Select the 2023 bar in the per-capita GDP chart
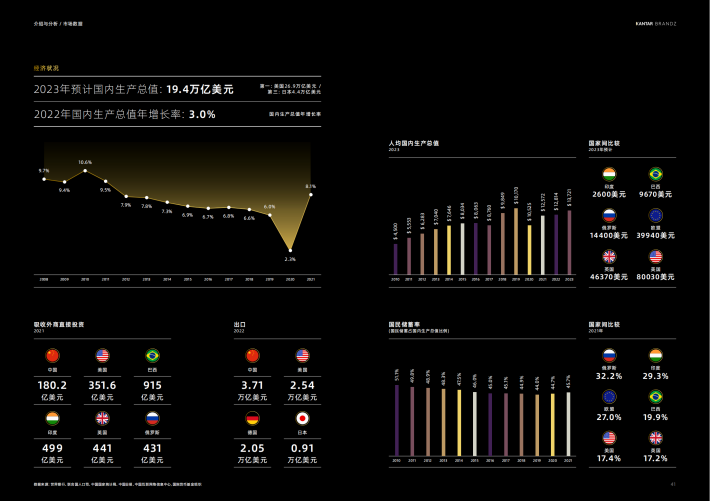The width and height of the screenshot is (710, 501). [x=568, y=242]
